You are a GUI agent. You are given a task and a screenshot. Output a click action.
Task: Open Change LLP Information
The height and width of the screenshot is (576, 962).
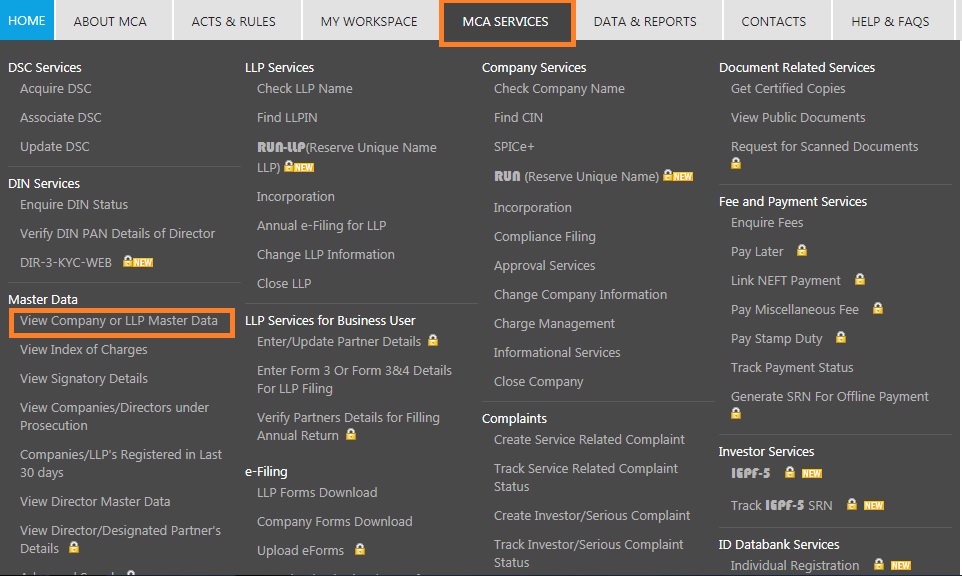click(x=326, y=255)
